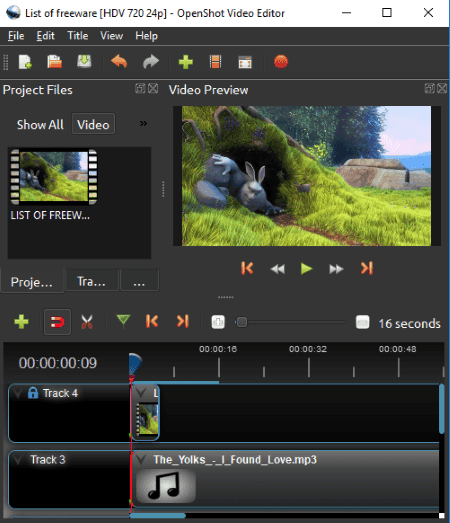This screenshot has height=523, width=450.
Task: Switch to Transitions tab
Action: pyautogui.click(x=91, y=281)
